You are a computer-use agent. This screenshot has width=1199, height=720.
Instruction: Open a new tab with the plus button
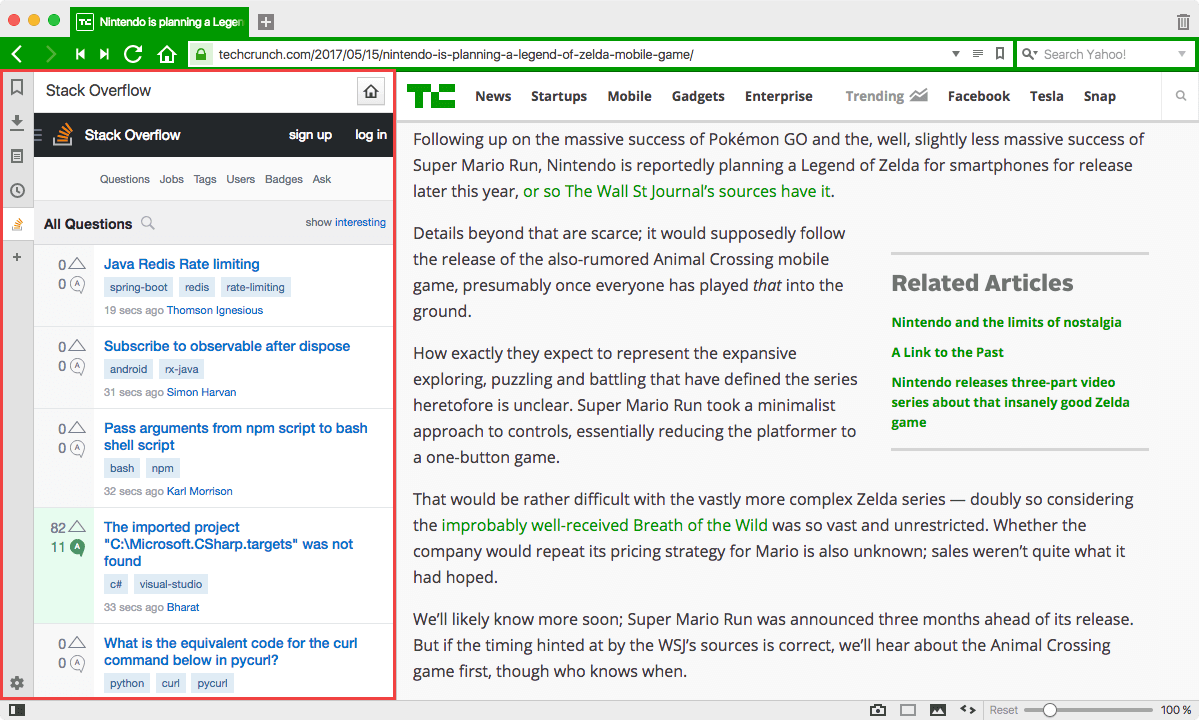pyautogui.click(x=266, y=21)
